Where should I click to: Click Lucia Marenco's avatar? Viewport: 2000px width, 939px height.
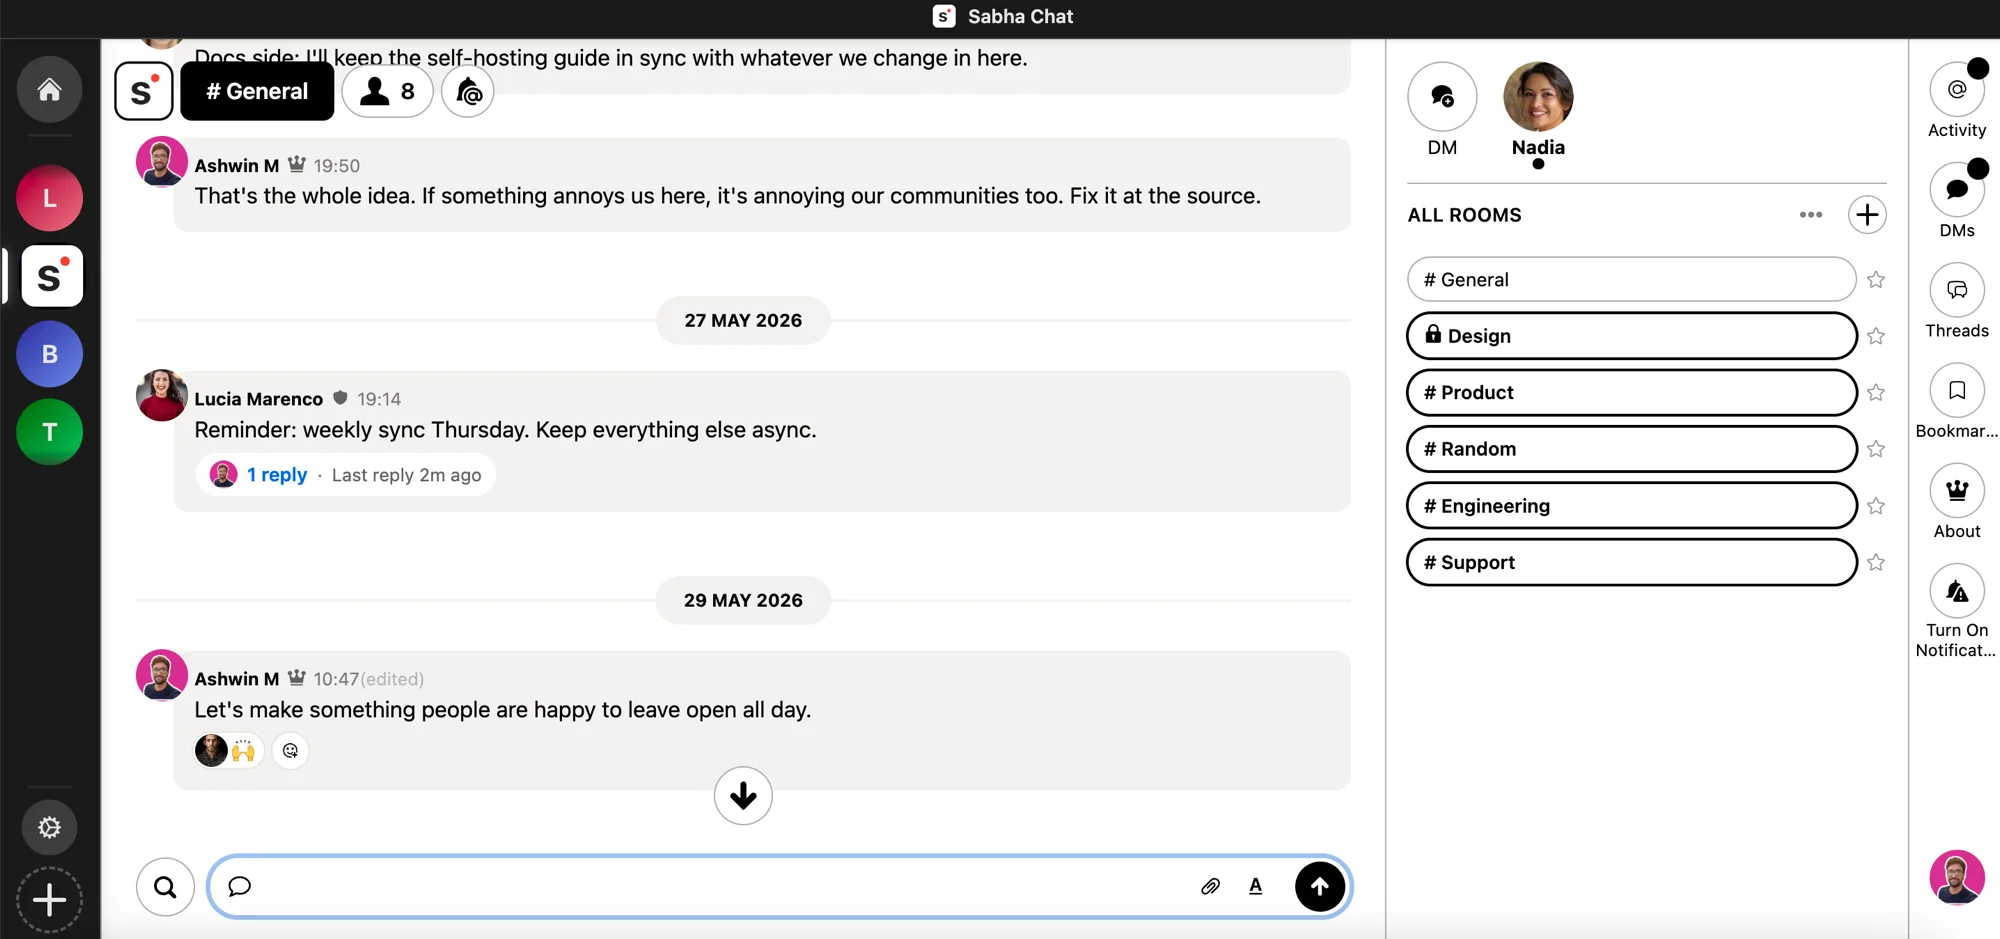tap(161, 395)
